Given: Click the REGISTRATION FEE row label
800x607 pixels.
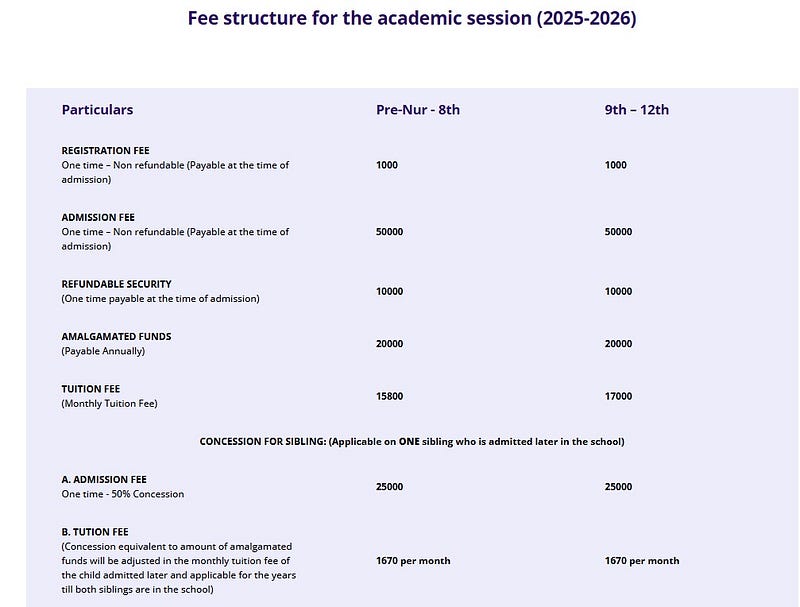Looking at the screenshot, I should coord(106,150).
